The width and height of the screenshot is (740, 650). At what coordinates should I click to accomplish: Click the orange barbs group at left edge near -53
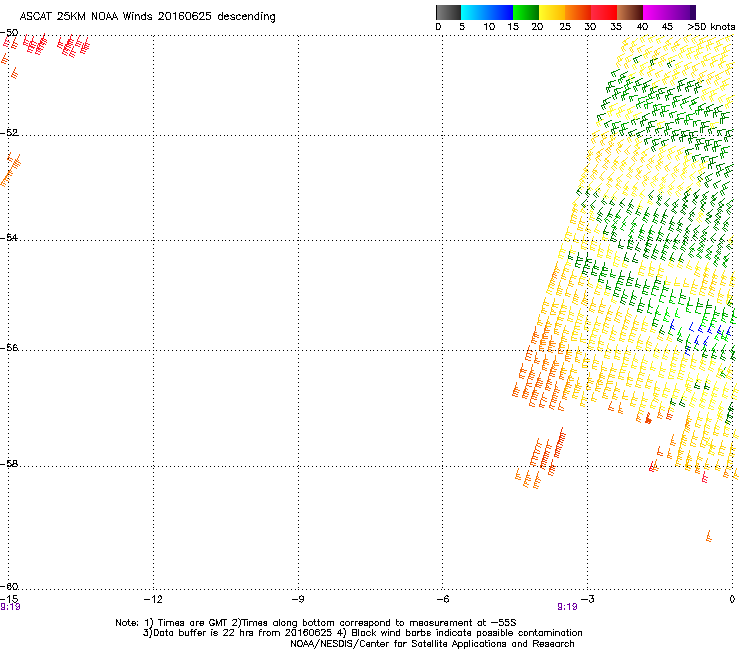tap(10, 170)
